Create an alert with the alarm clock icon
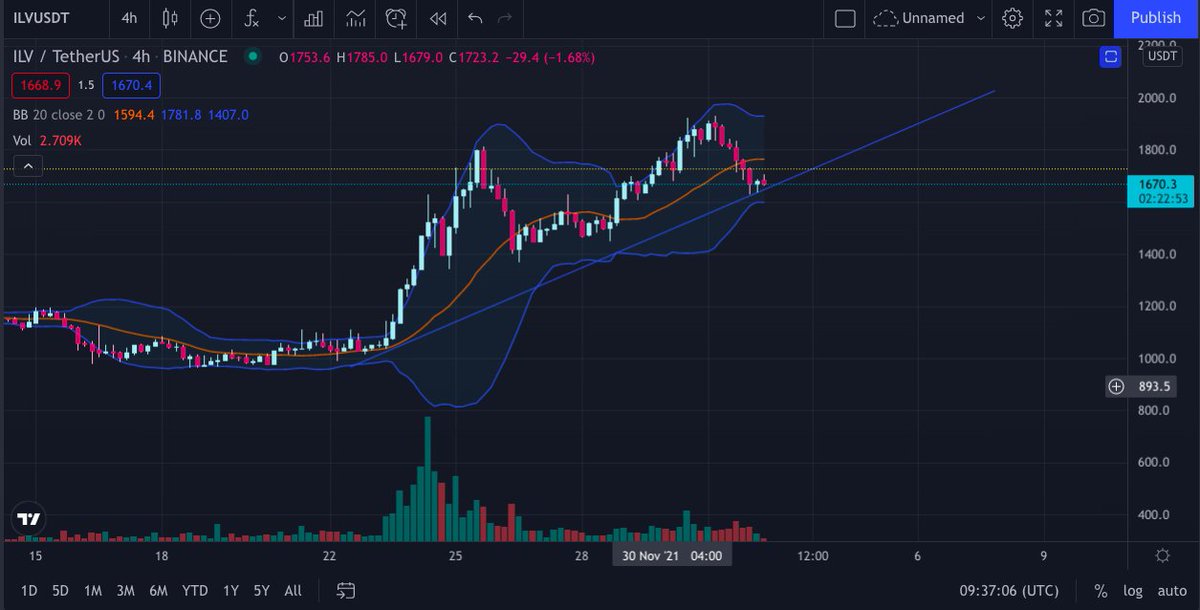 pyautogui.click(x=396, y=18)
